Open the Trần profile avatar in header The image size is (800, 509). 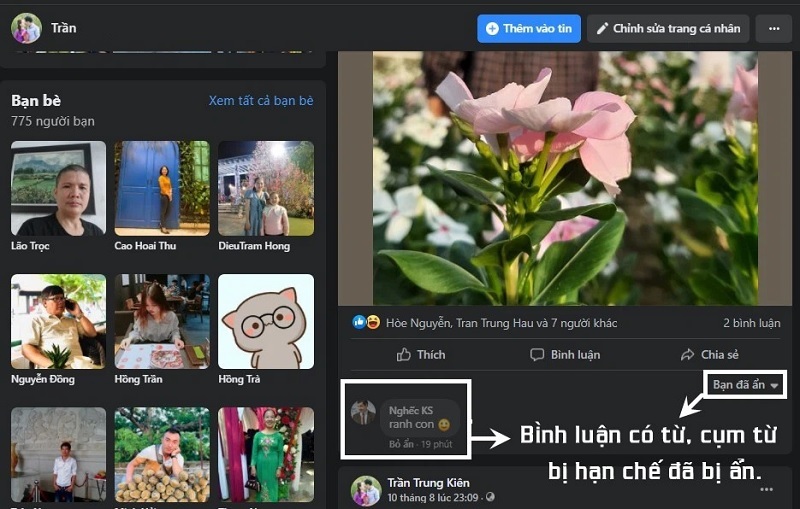[26, 28]
